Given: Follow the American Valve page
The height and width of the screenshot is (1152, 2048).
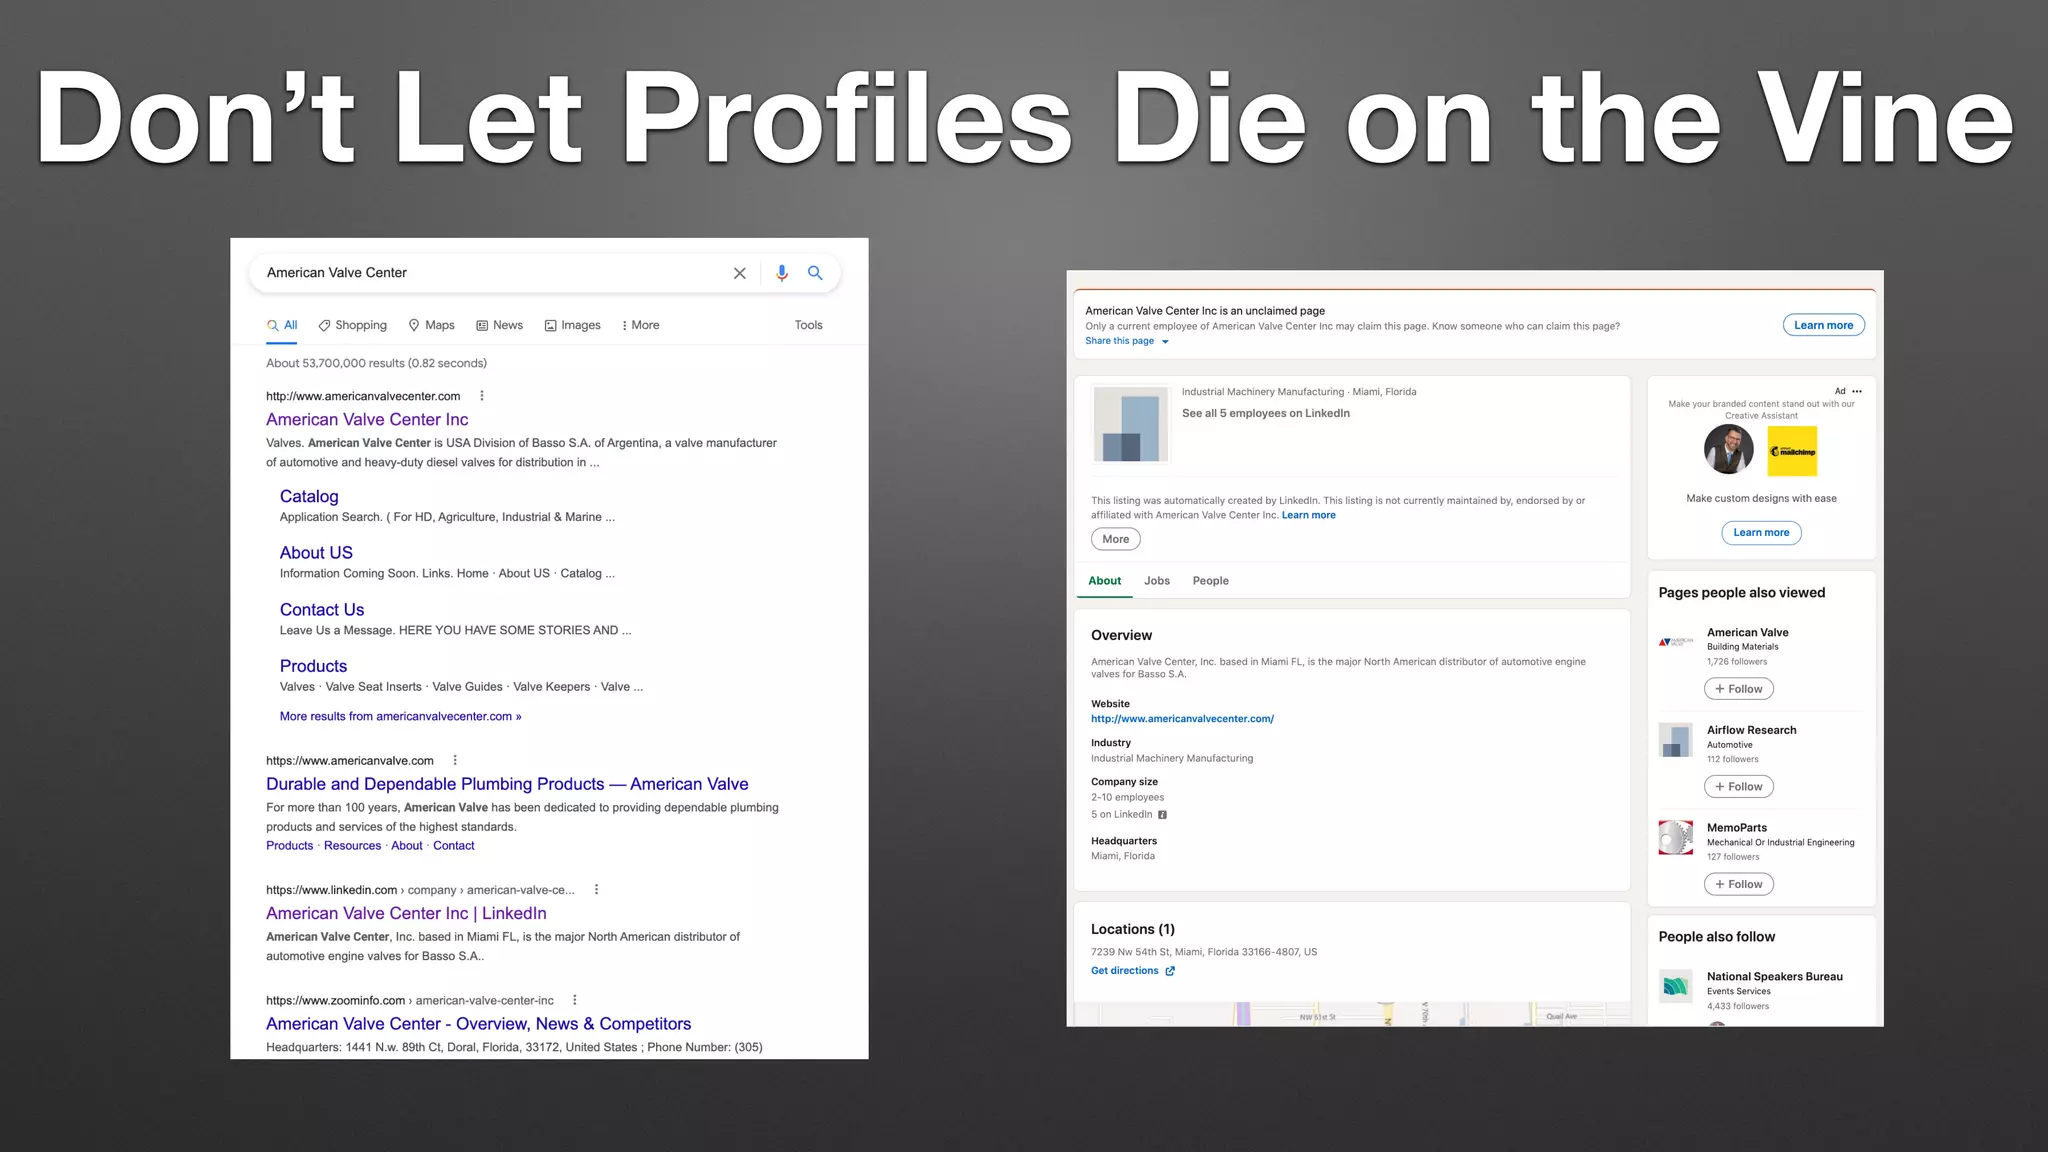Looking at the screenshot, I should (x=1738, y=689).
